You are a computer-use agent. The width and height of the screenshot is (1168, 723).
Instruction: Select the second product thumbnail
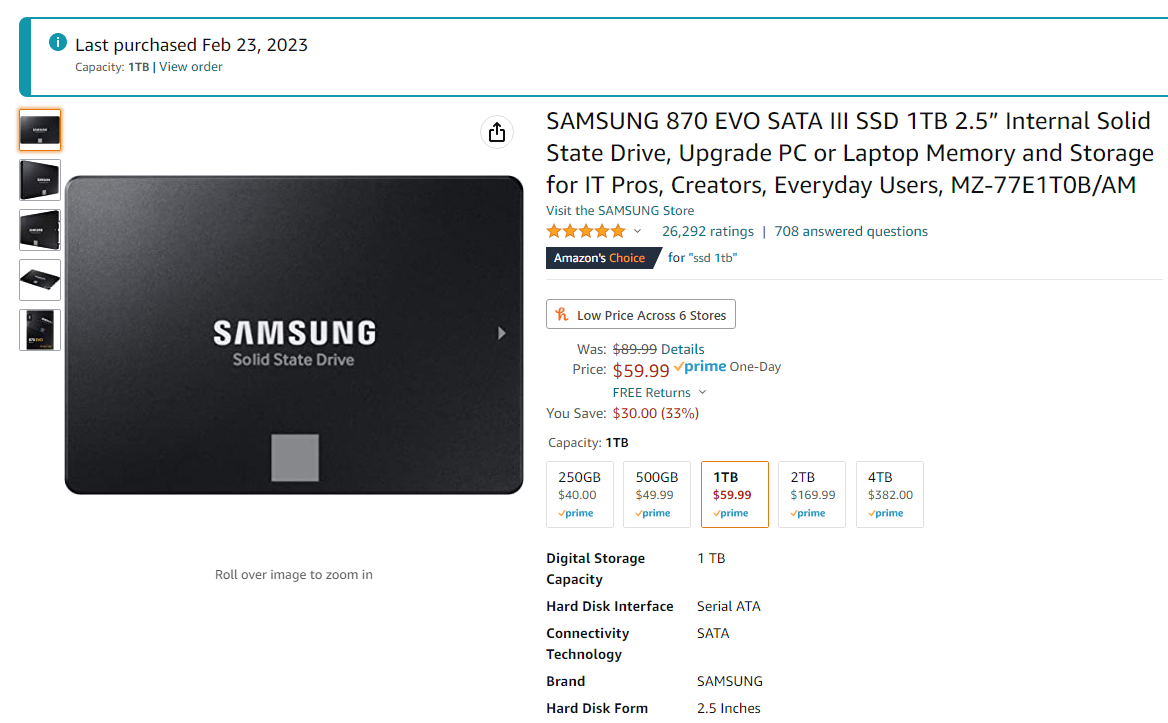pos(40,180)
